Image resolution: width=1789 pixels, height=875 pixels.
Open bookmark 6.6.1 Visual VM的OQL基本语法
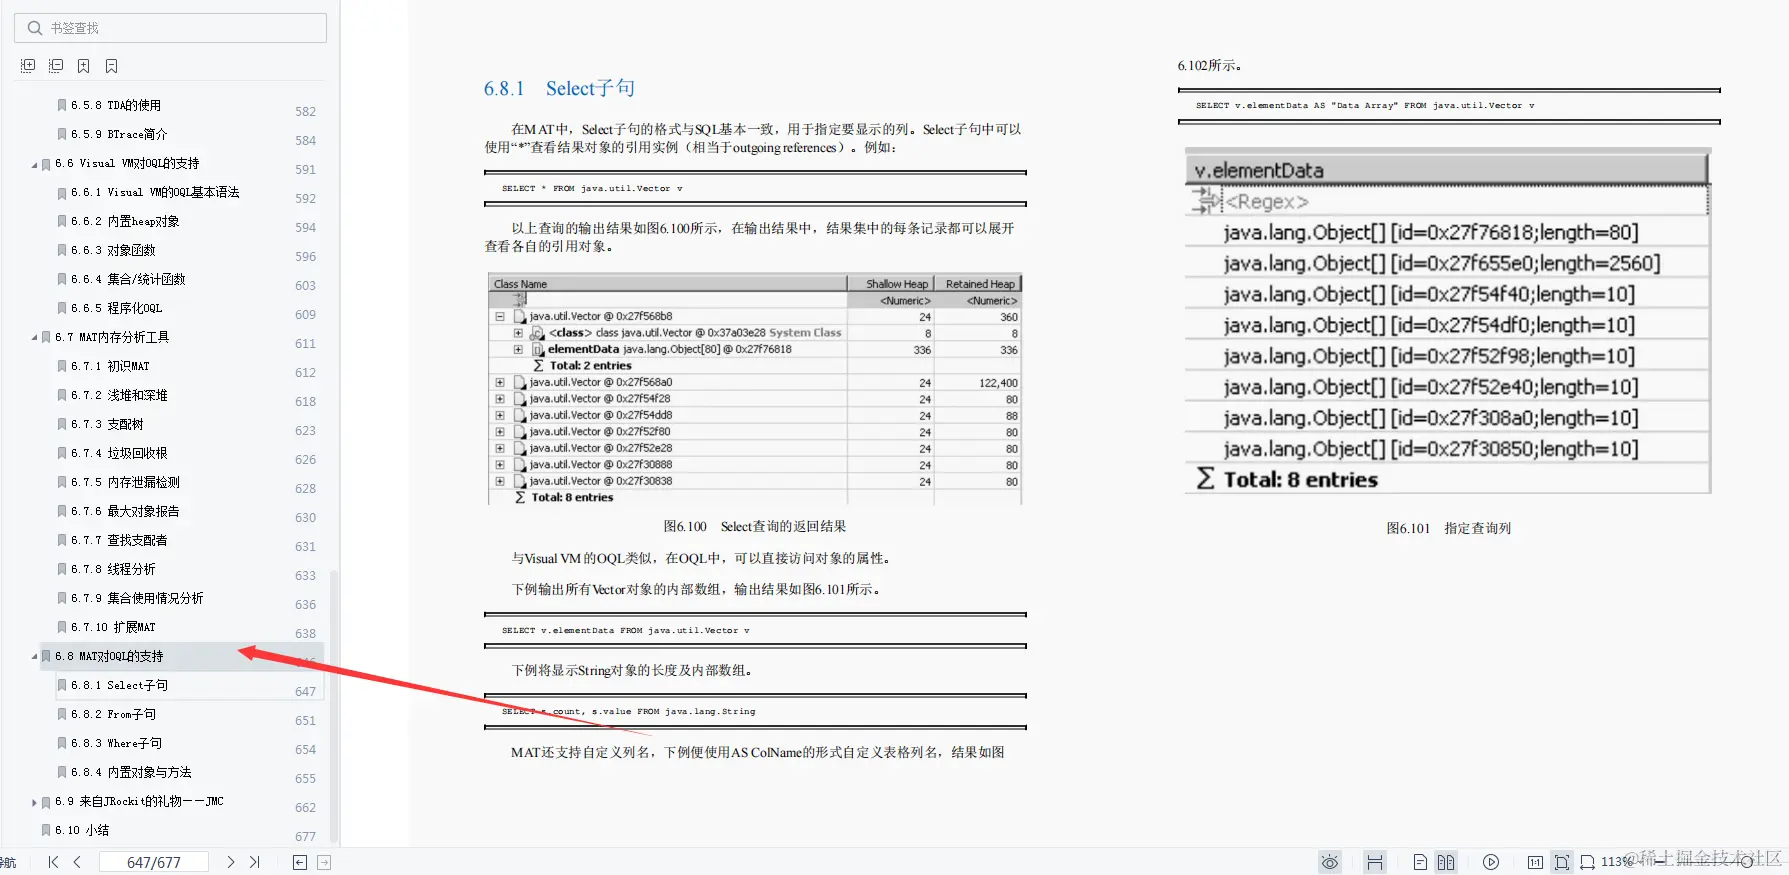tap(155, 192)
